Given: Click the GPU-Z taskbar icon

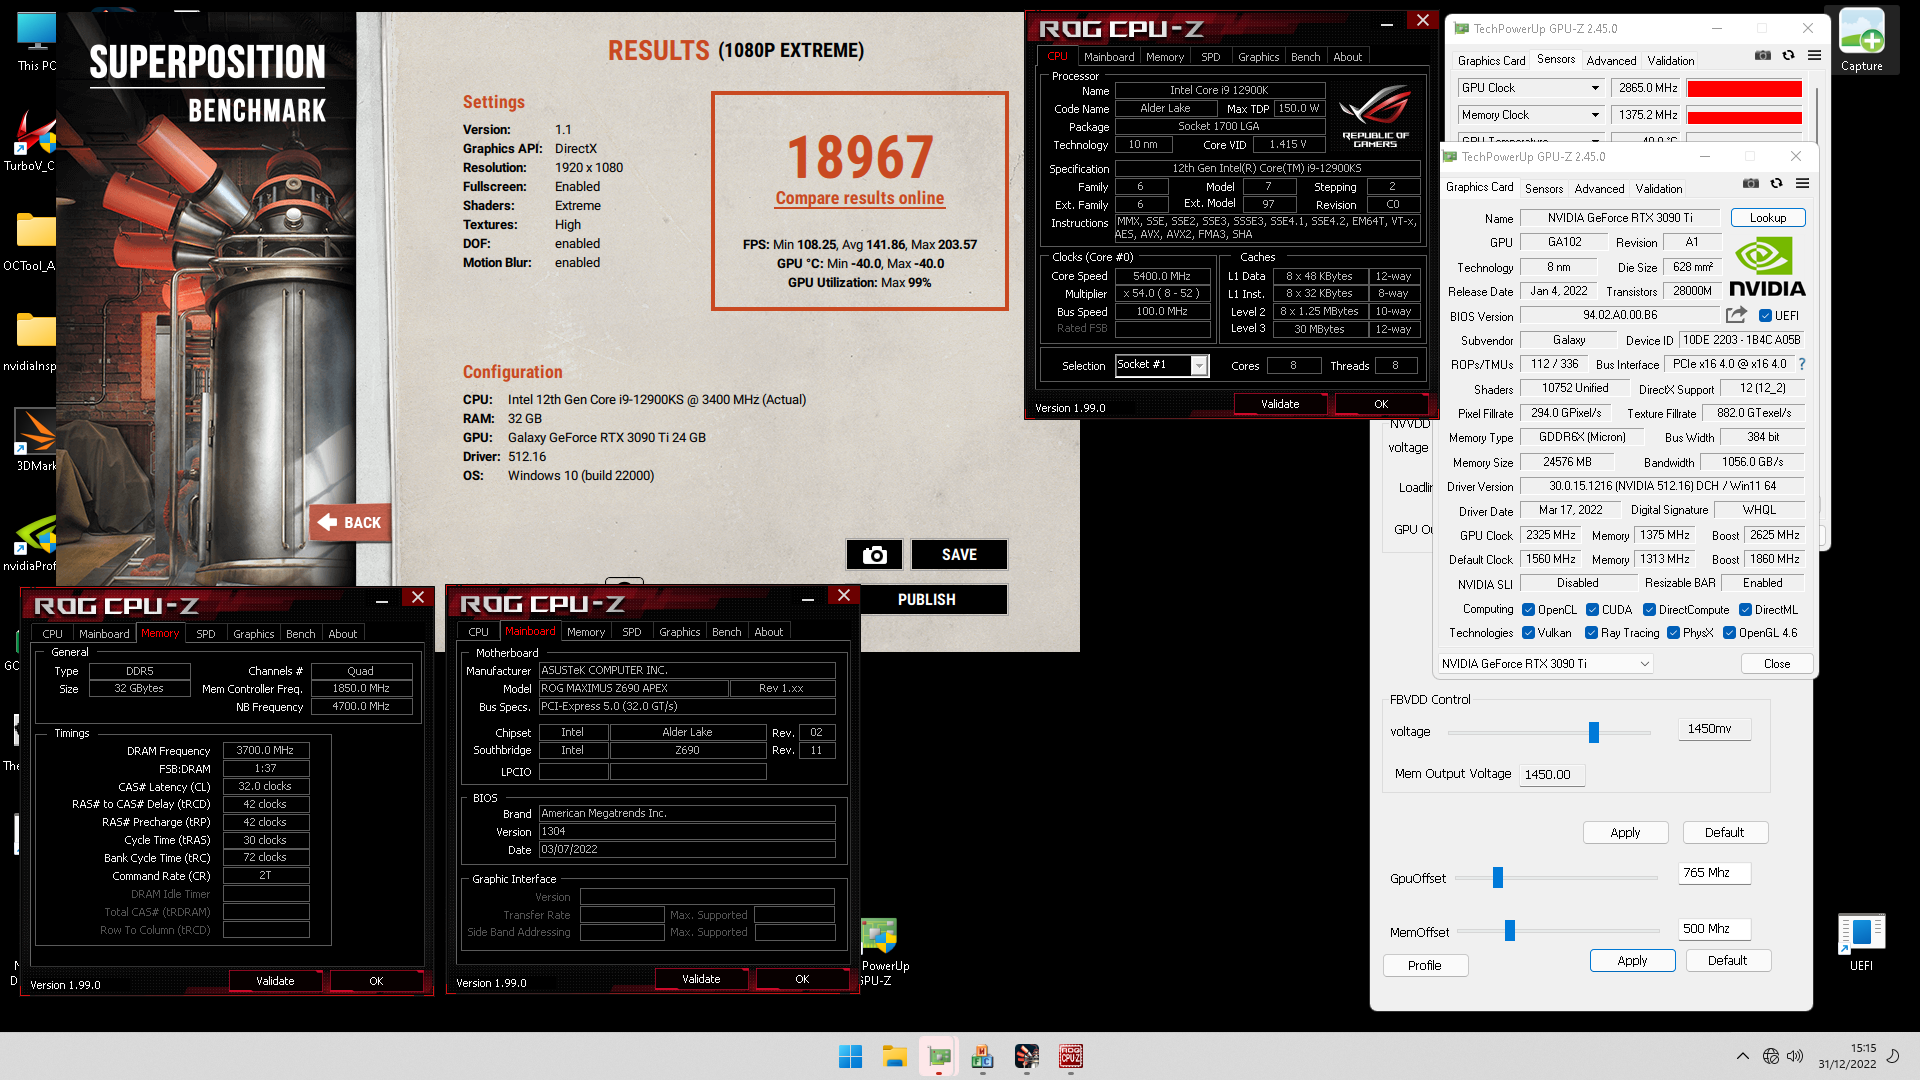Looking at the screenshot, I should (x=938, y=1056).
